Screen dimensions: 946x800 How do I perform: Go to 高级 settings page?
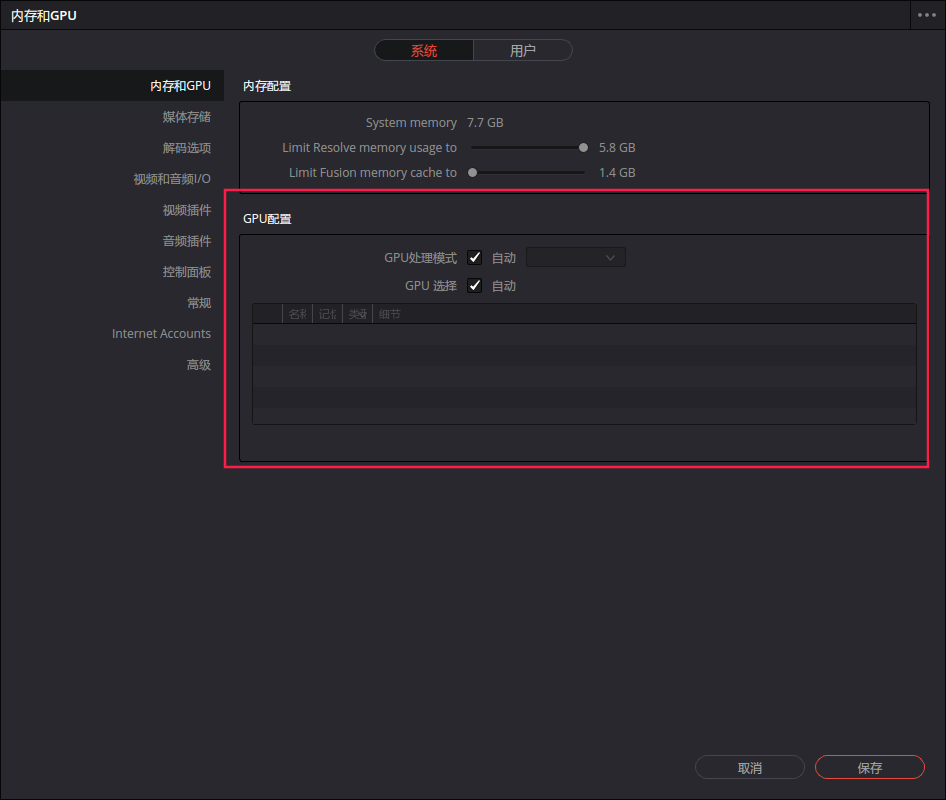[x=198, y=365]
